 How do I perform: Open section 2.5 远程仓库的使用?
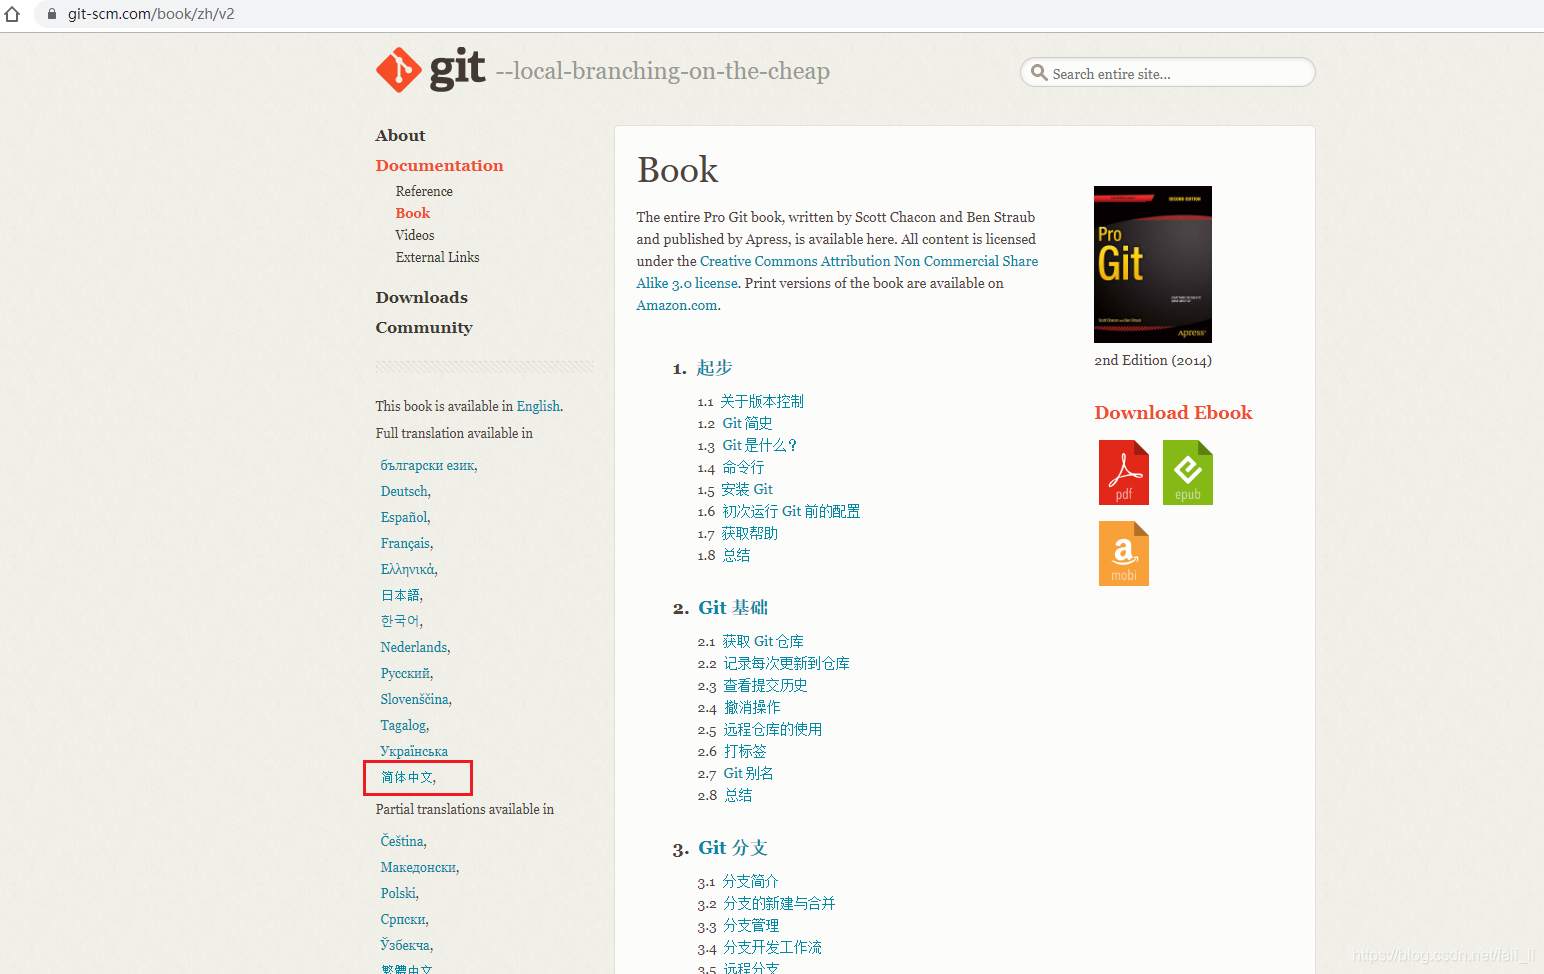tap(773, 729)
